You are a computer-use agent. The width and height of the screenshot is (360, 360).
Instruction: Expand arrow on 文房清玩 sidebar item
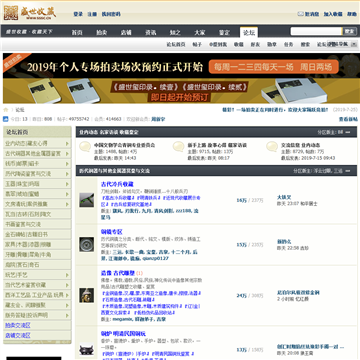(67, 204)
